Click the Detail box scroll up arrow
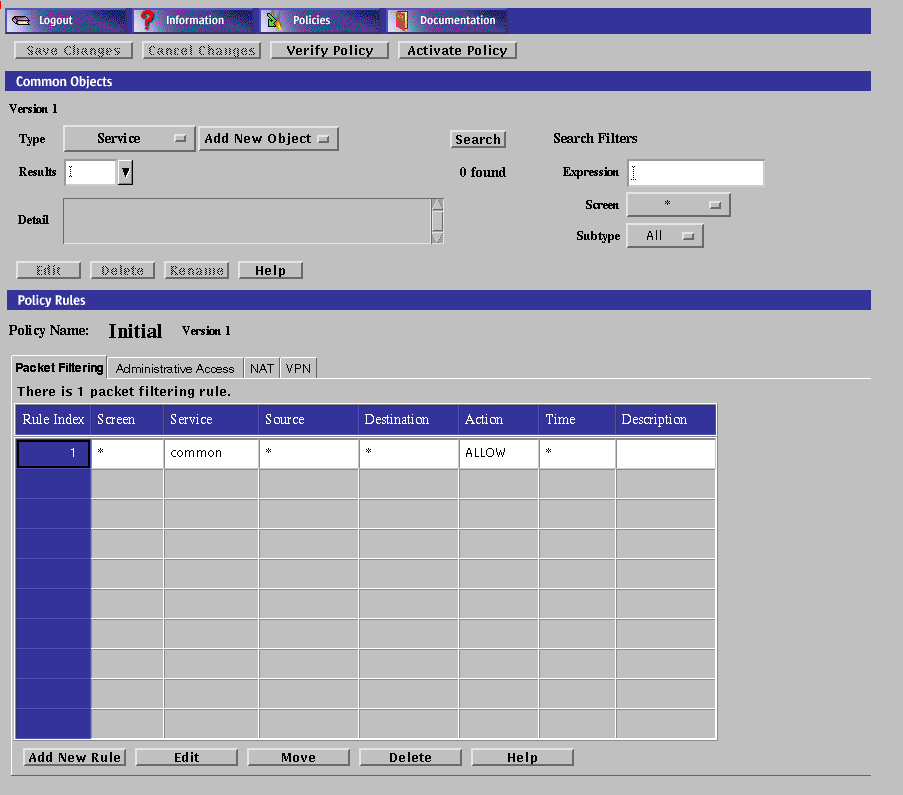The width and height of the screenshot is (903, 795). (437, 205)
